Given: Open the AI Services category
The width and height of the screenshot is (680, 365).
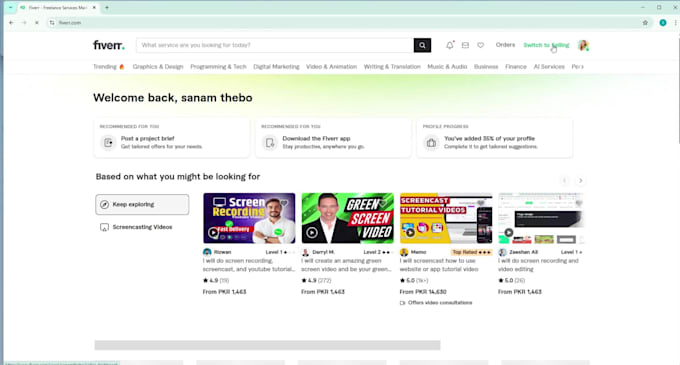Looking at the screenshot, I should coord(549,67).
